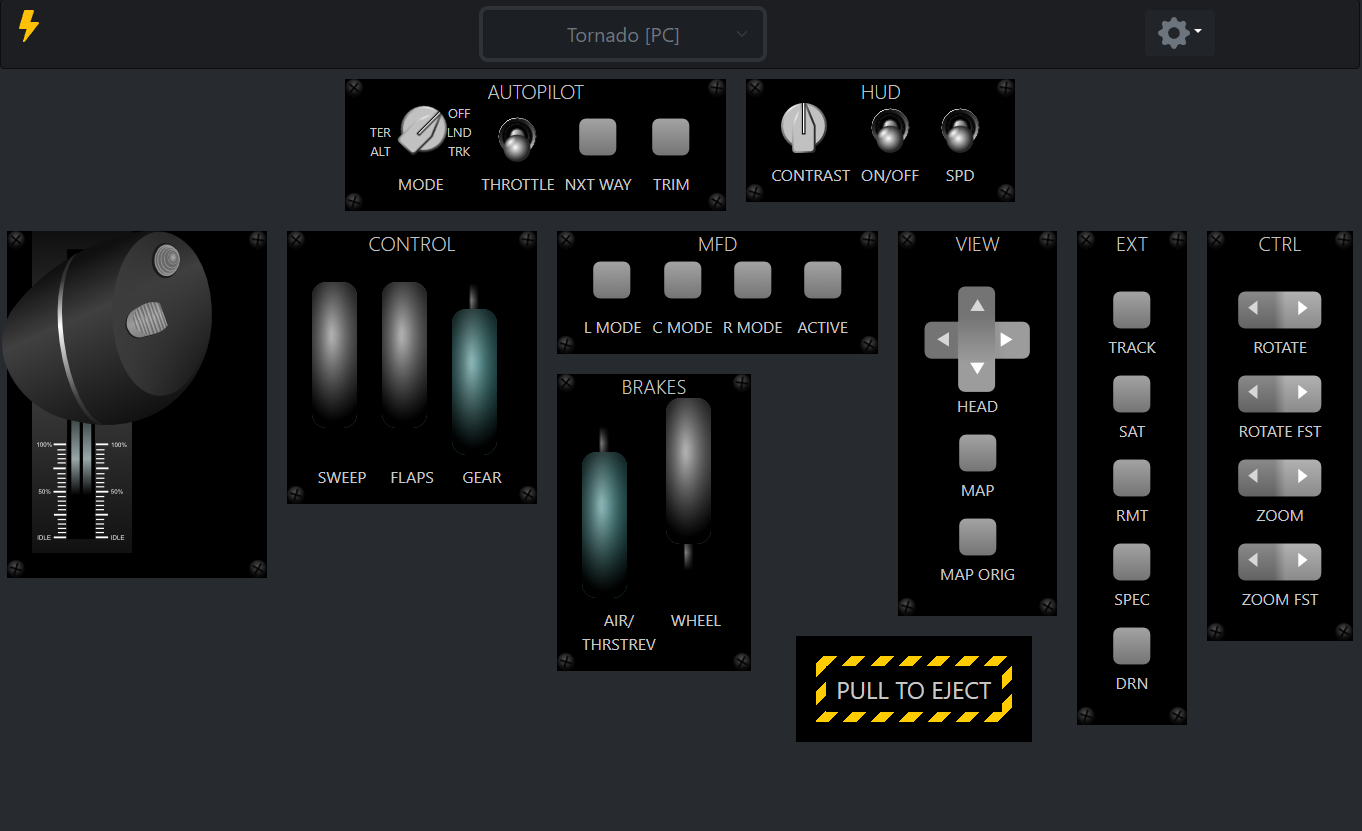The width and height of the screenshot is (1362, 831).
Task: Push the EXT RMT camera button
Action: pyautogui.click(x=1132, y=478)
